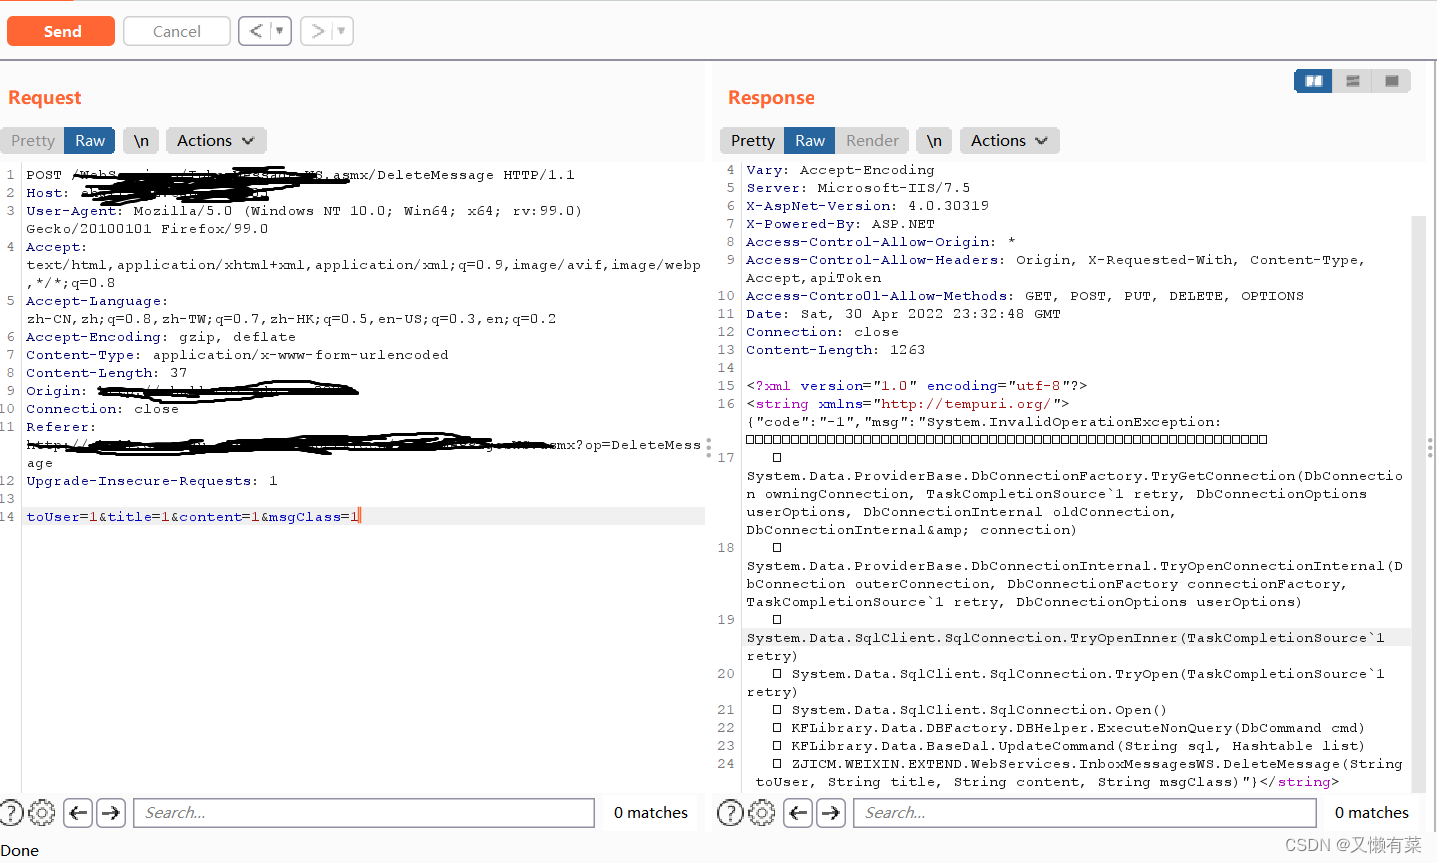The height and width of the screenshot is (863, 1437).
Task: Jump to previous match in Request
Action: coord(78,813)
